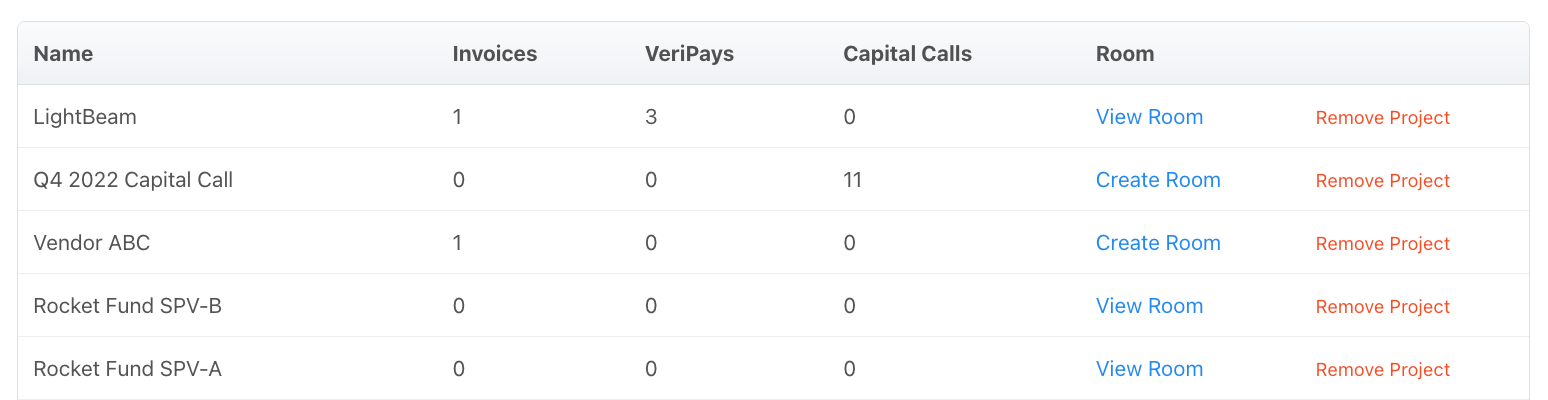Click Rocket Fund SPV-B project name
The width and height of the screenshot is (1548, 400).
127,306
